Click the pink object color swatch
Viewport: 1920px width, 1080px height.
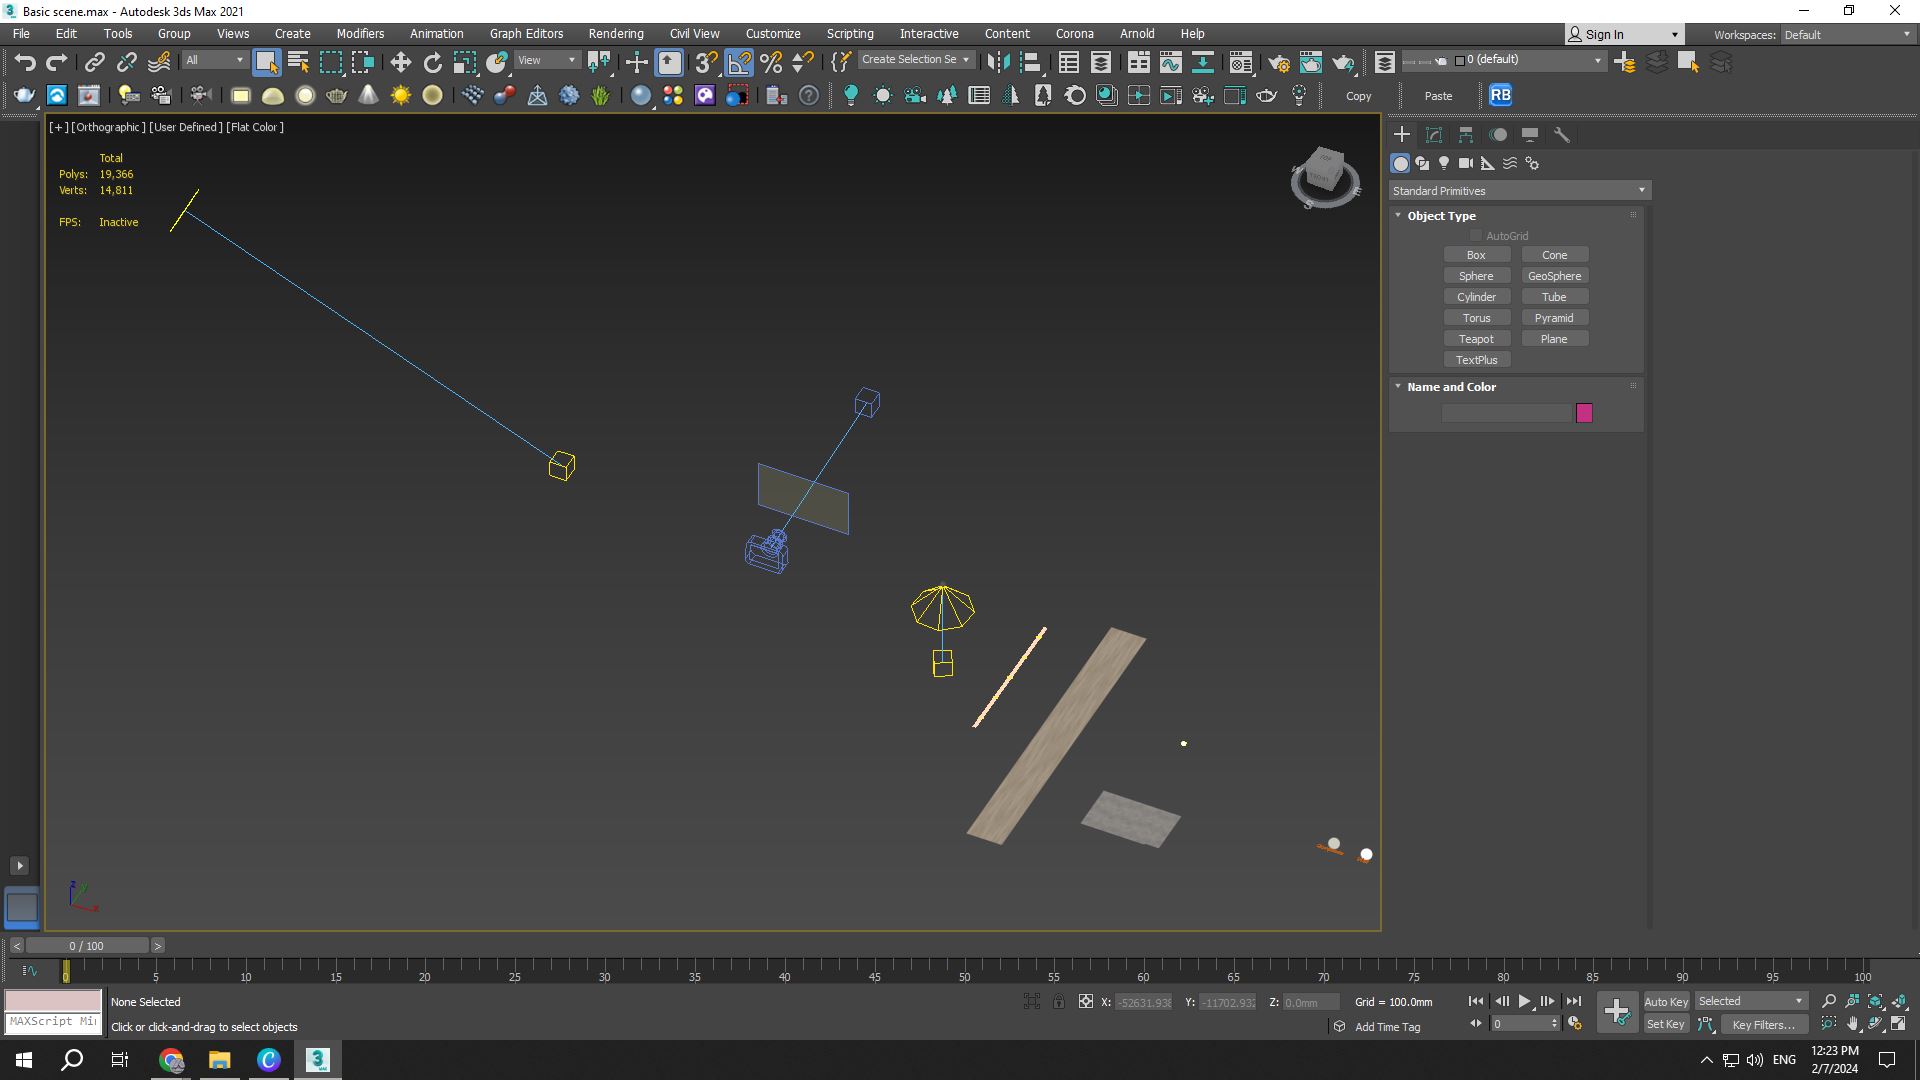[1584, 413]
